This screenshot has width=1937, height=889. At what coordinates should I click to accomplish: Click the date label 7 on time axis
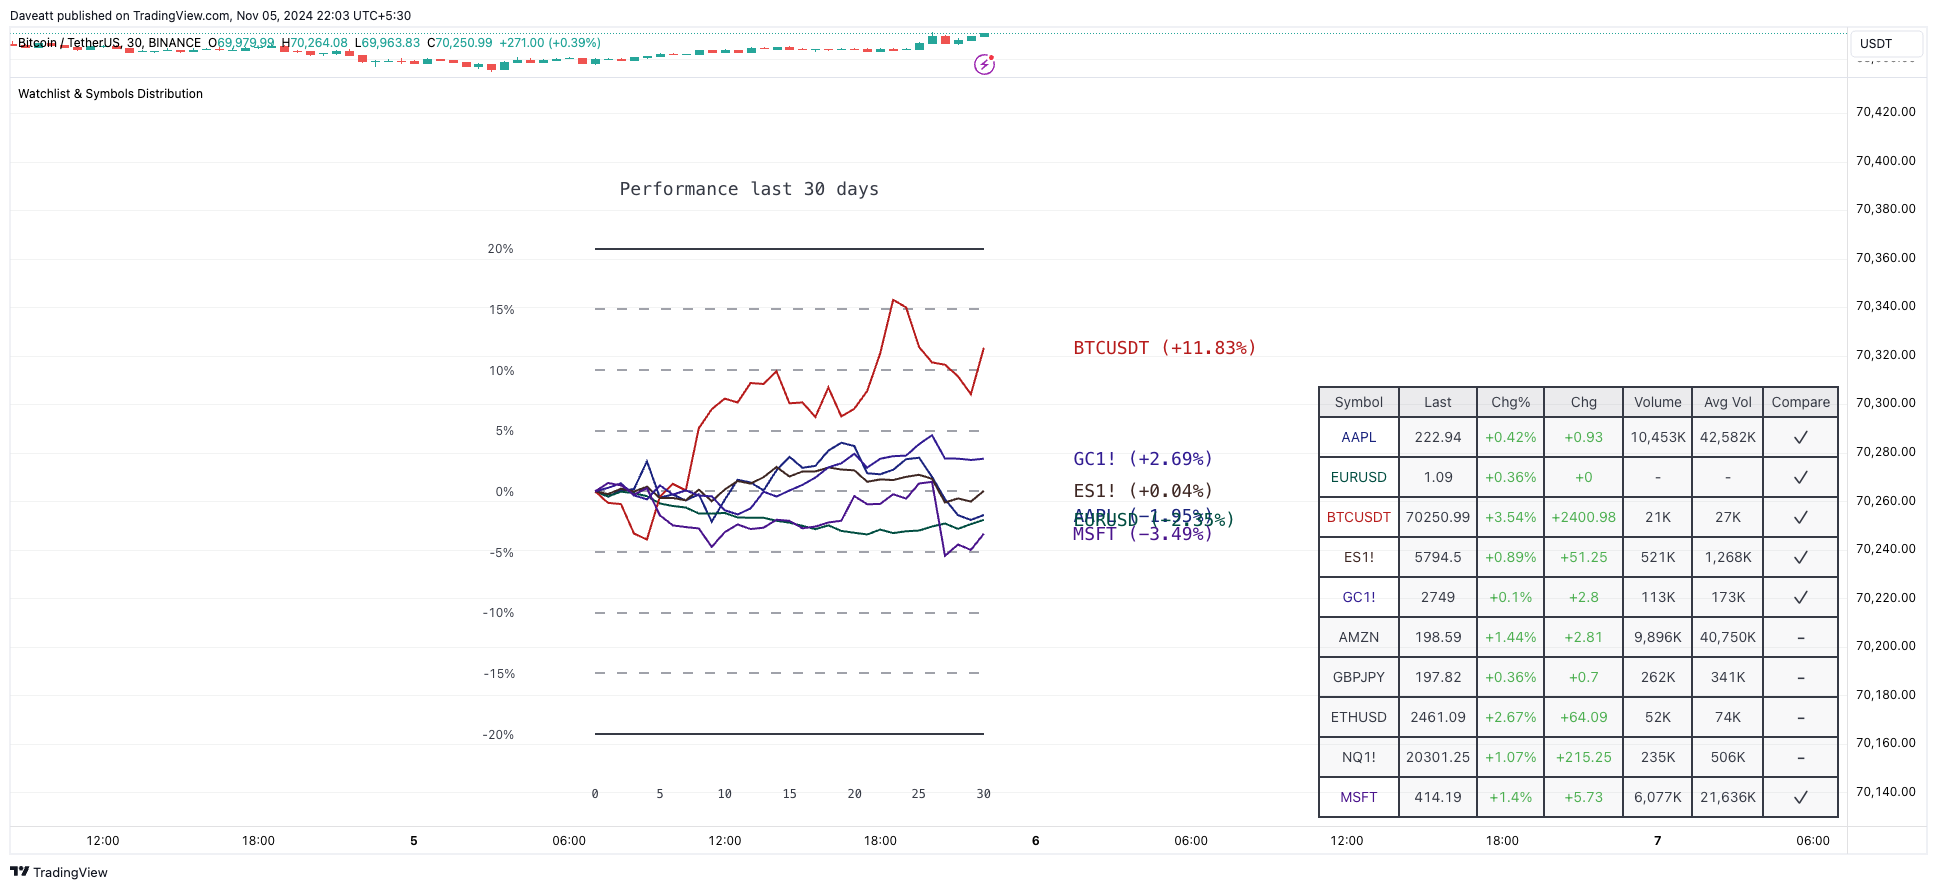[x=1658, y=841]
